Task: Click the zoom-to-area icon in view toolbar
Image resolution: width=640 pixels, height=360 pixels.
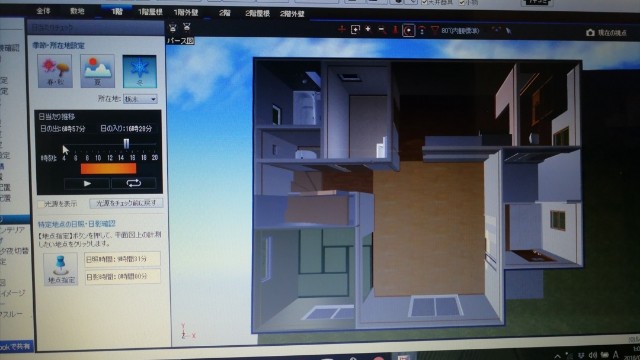Action: [355, 29]
